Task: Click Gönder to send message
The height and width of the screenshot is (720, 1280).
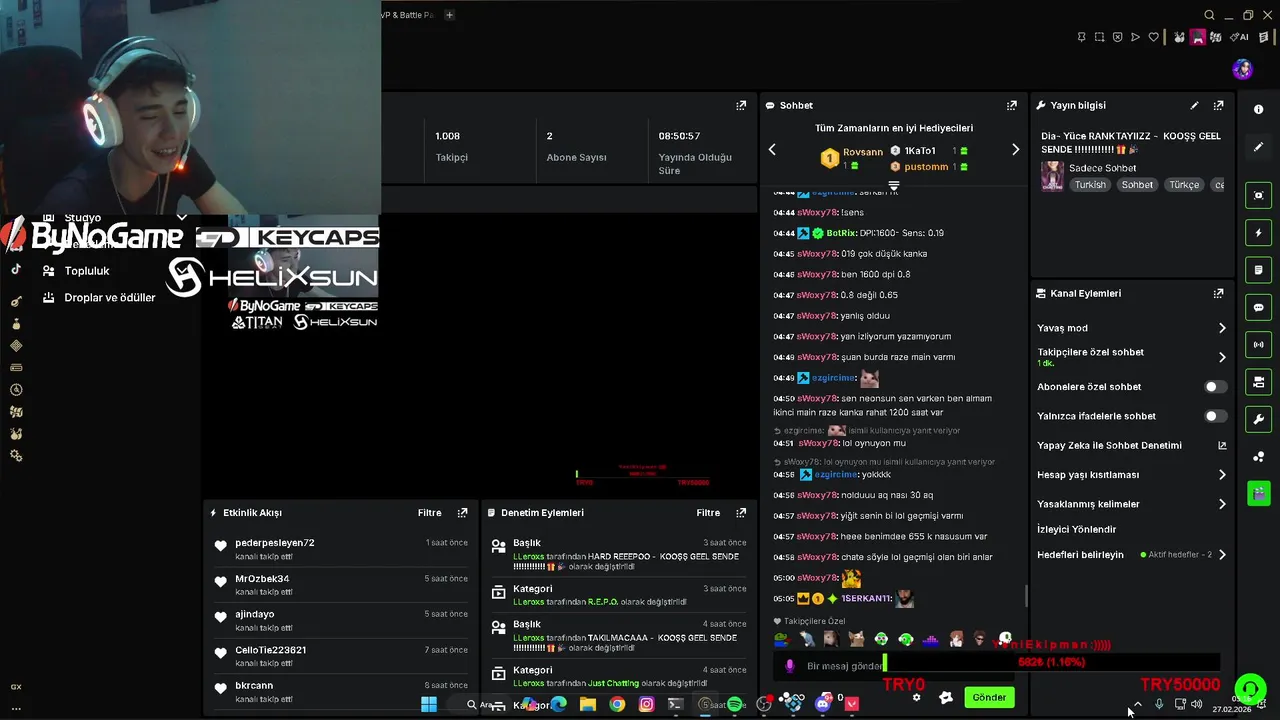Action: tap(989, 698)
